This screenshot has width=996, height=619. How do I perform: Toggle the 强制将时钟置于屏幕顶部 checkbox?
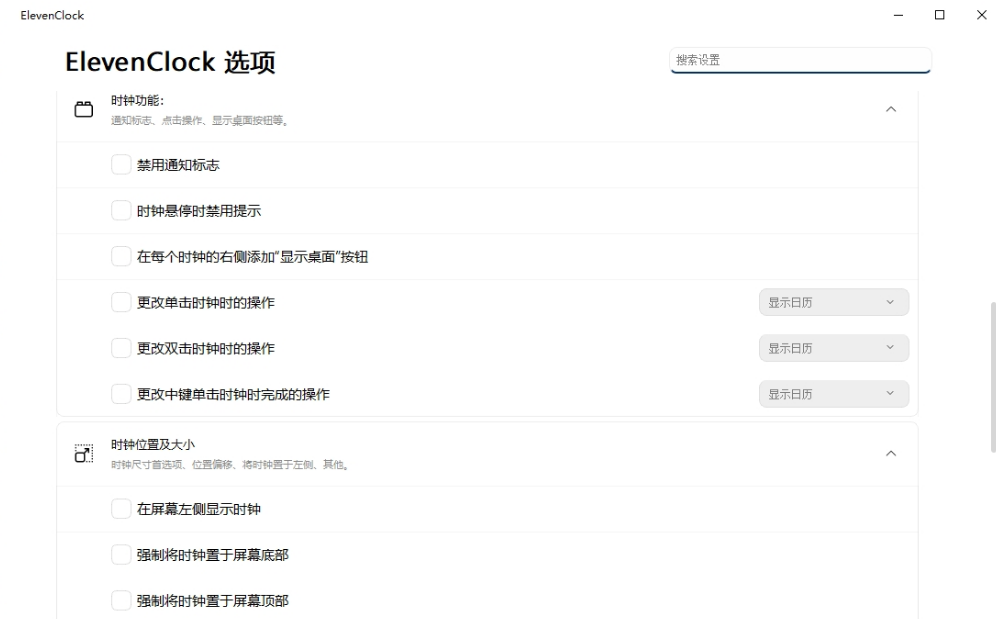point(121,600)
